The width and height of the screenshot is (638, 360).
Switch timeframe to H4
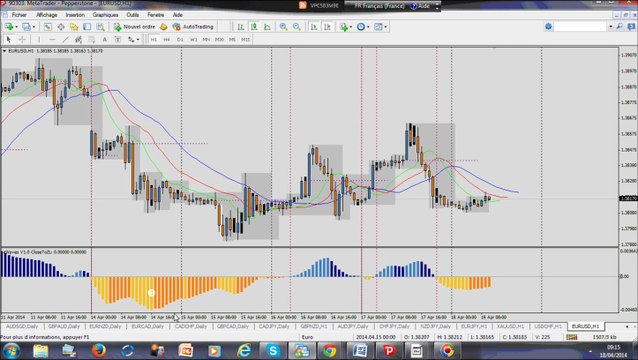click(167, 39)
